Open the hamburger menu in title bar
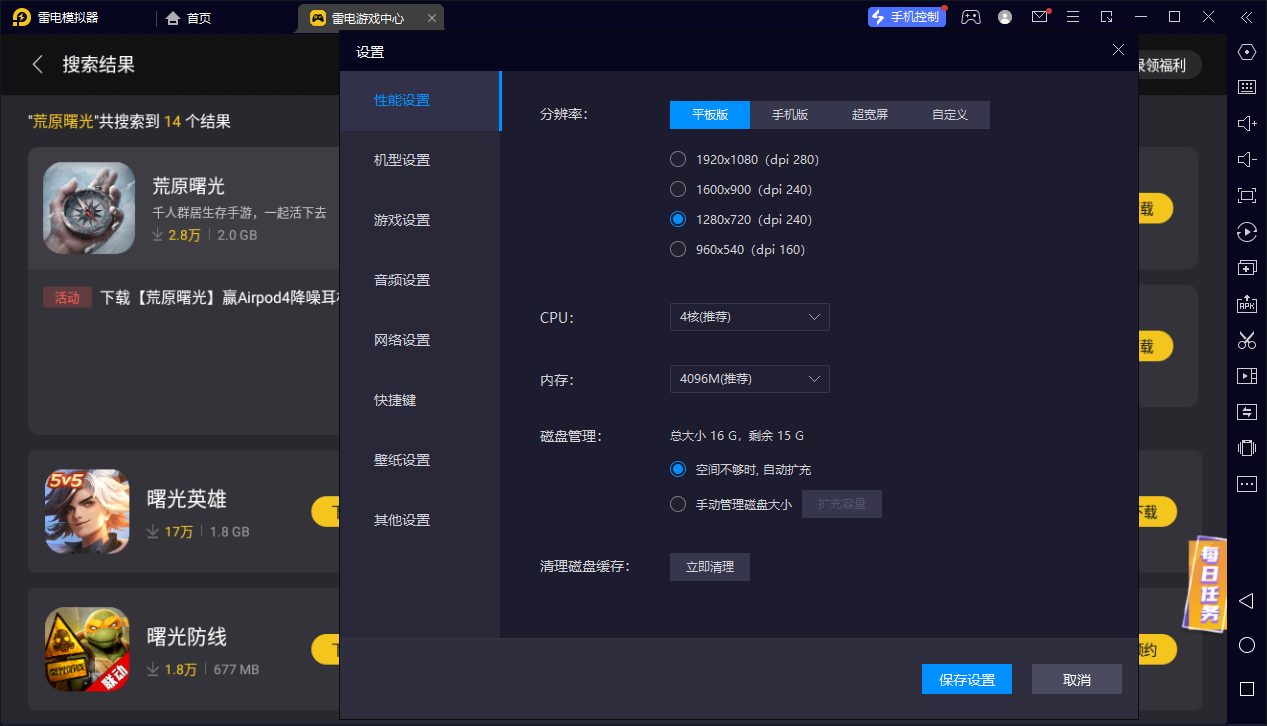Image resolution: width=1267 pixels, height=726 pixels. click(1072, 17)
